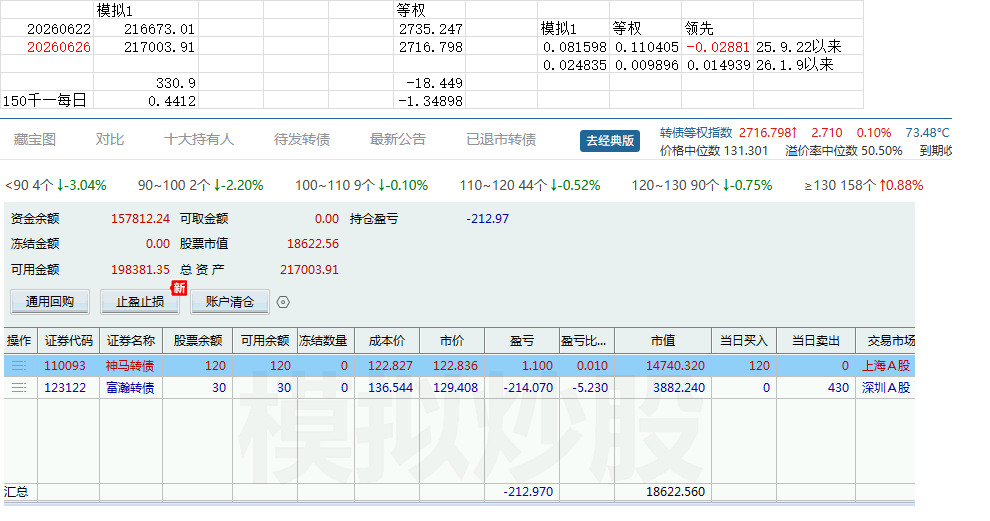
Task: Select the 领先 header cell
Action: [717, 28]
